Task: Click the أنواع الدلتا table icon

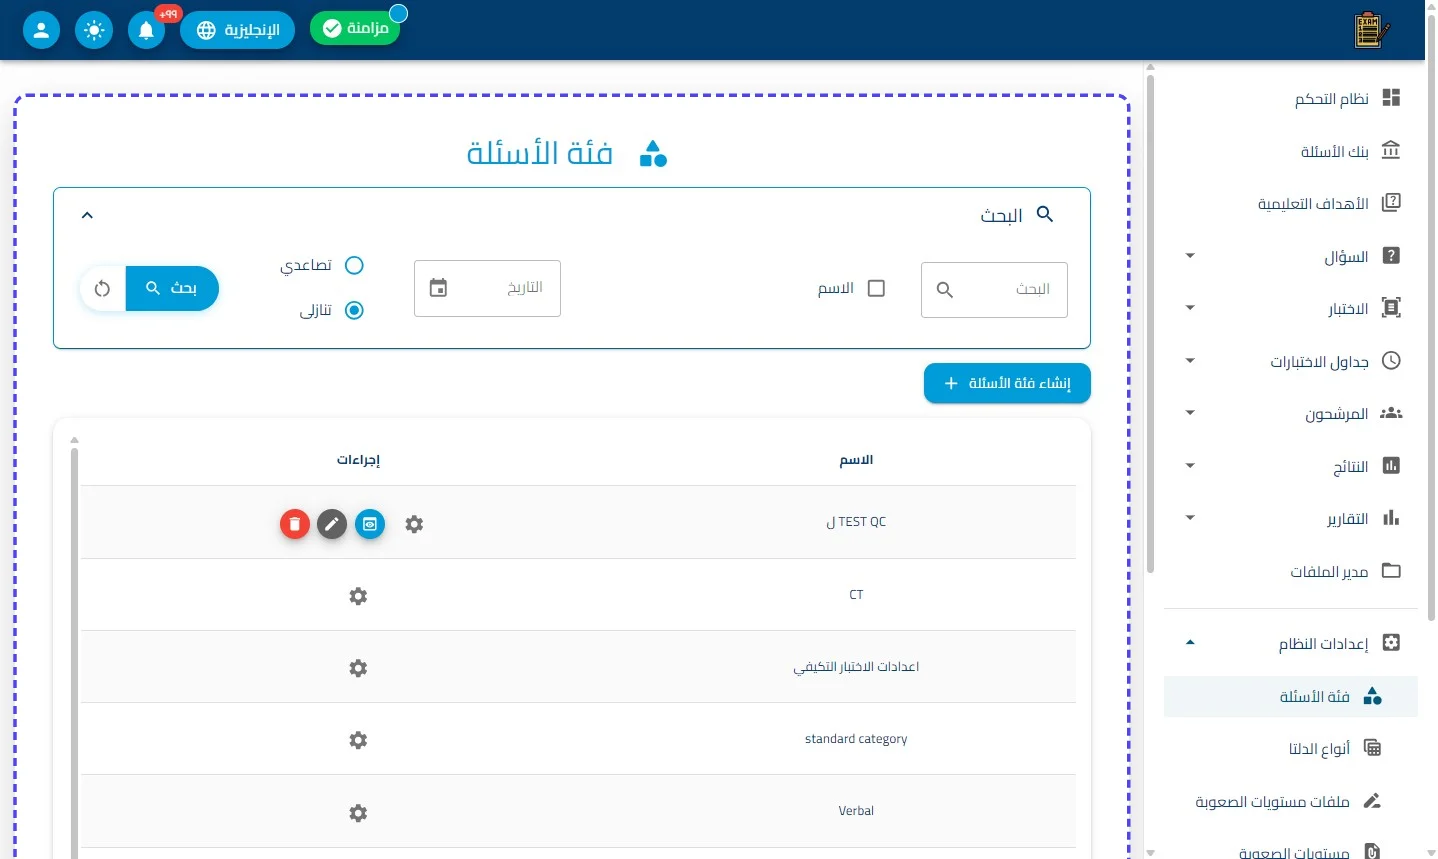Action: point(1373,748)
